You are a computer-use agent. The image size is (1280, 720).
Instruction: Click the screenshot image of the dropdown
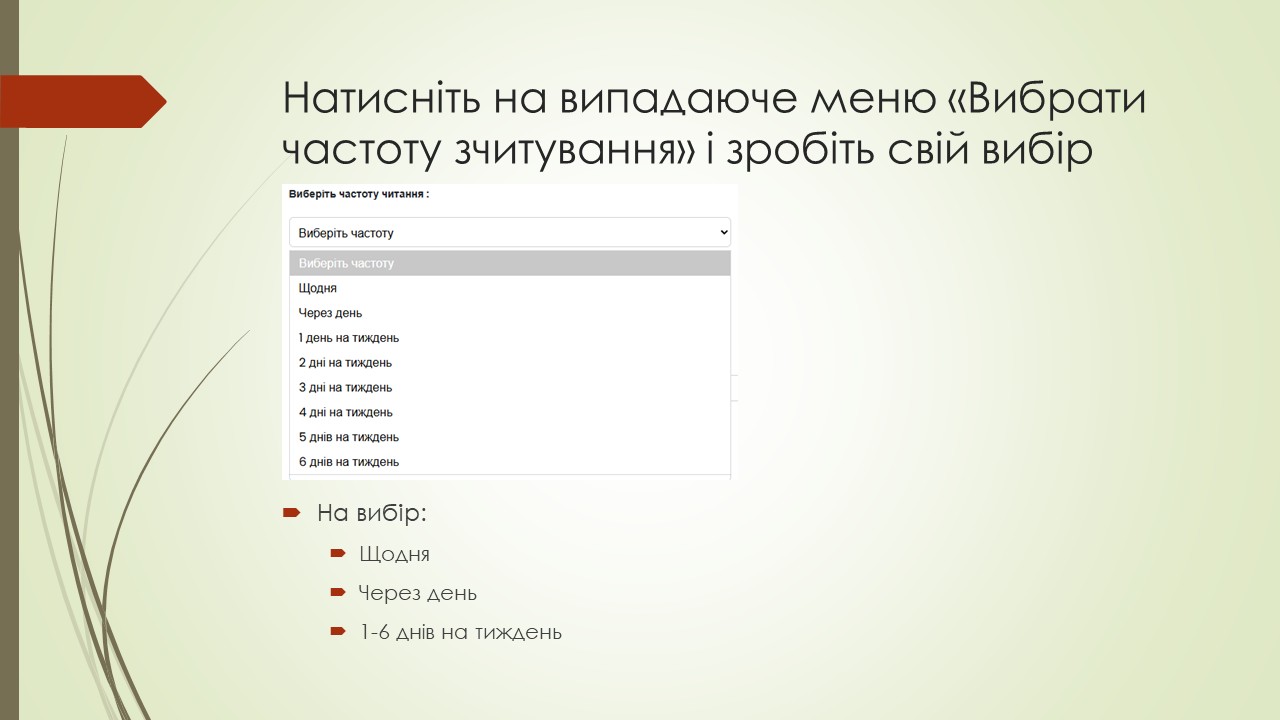[x=510, y=330]
